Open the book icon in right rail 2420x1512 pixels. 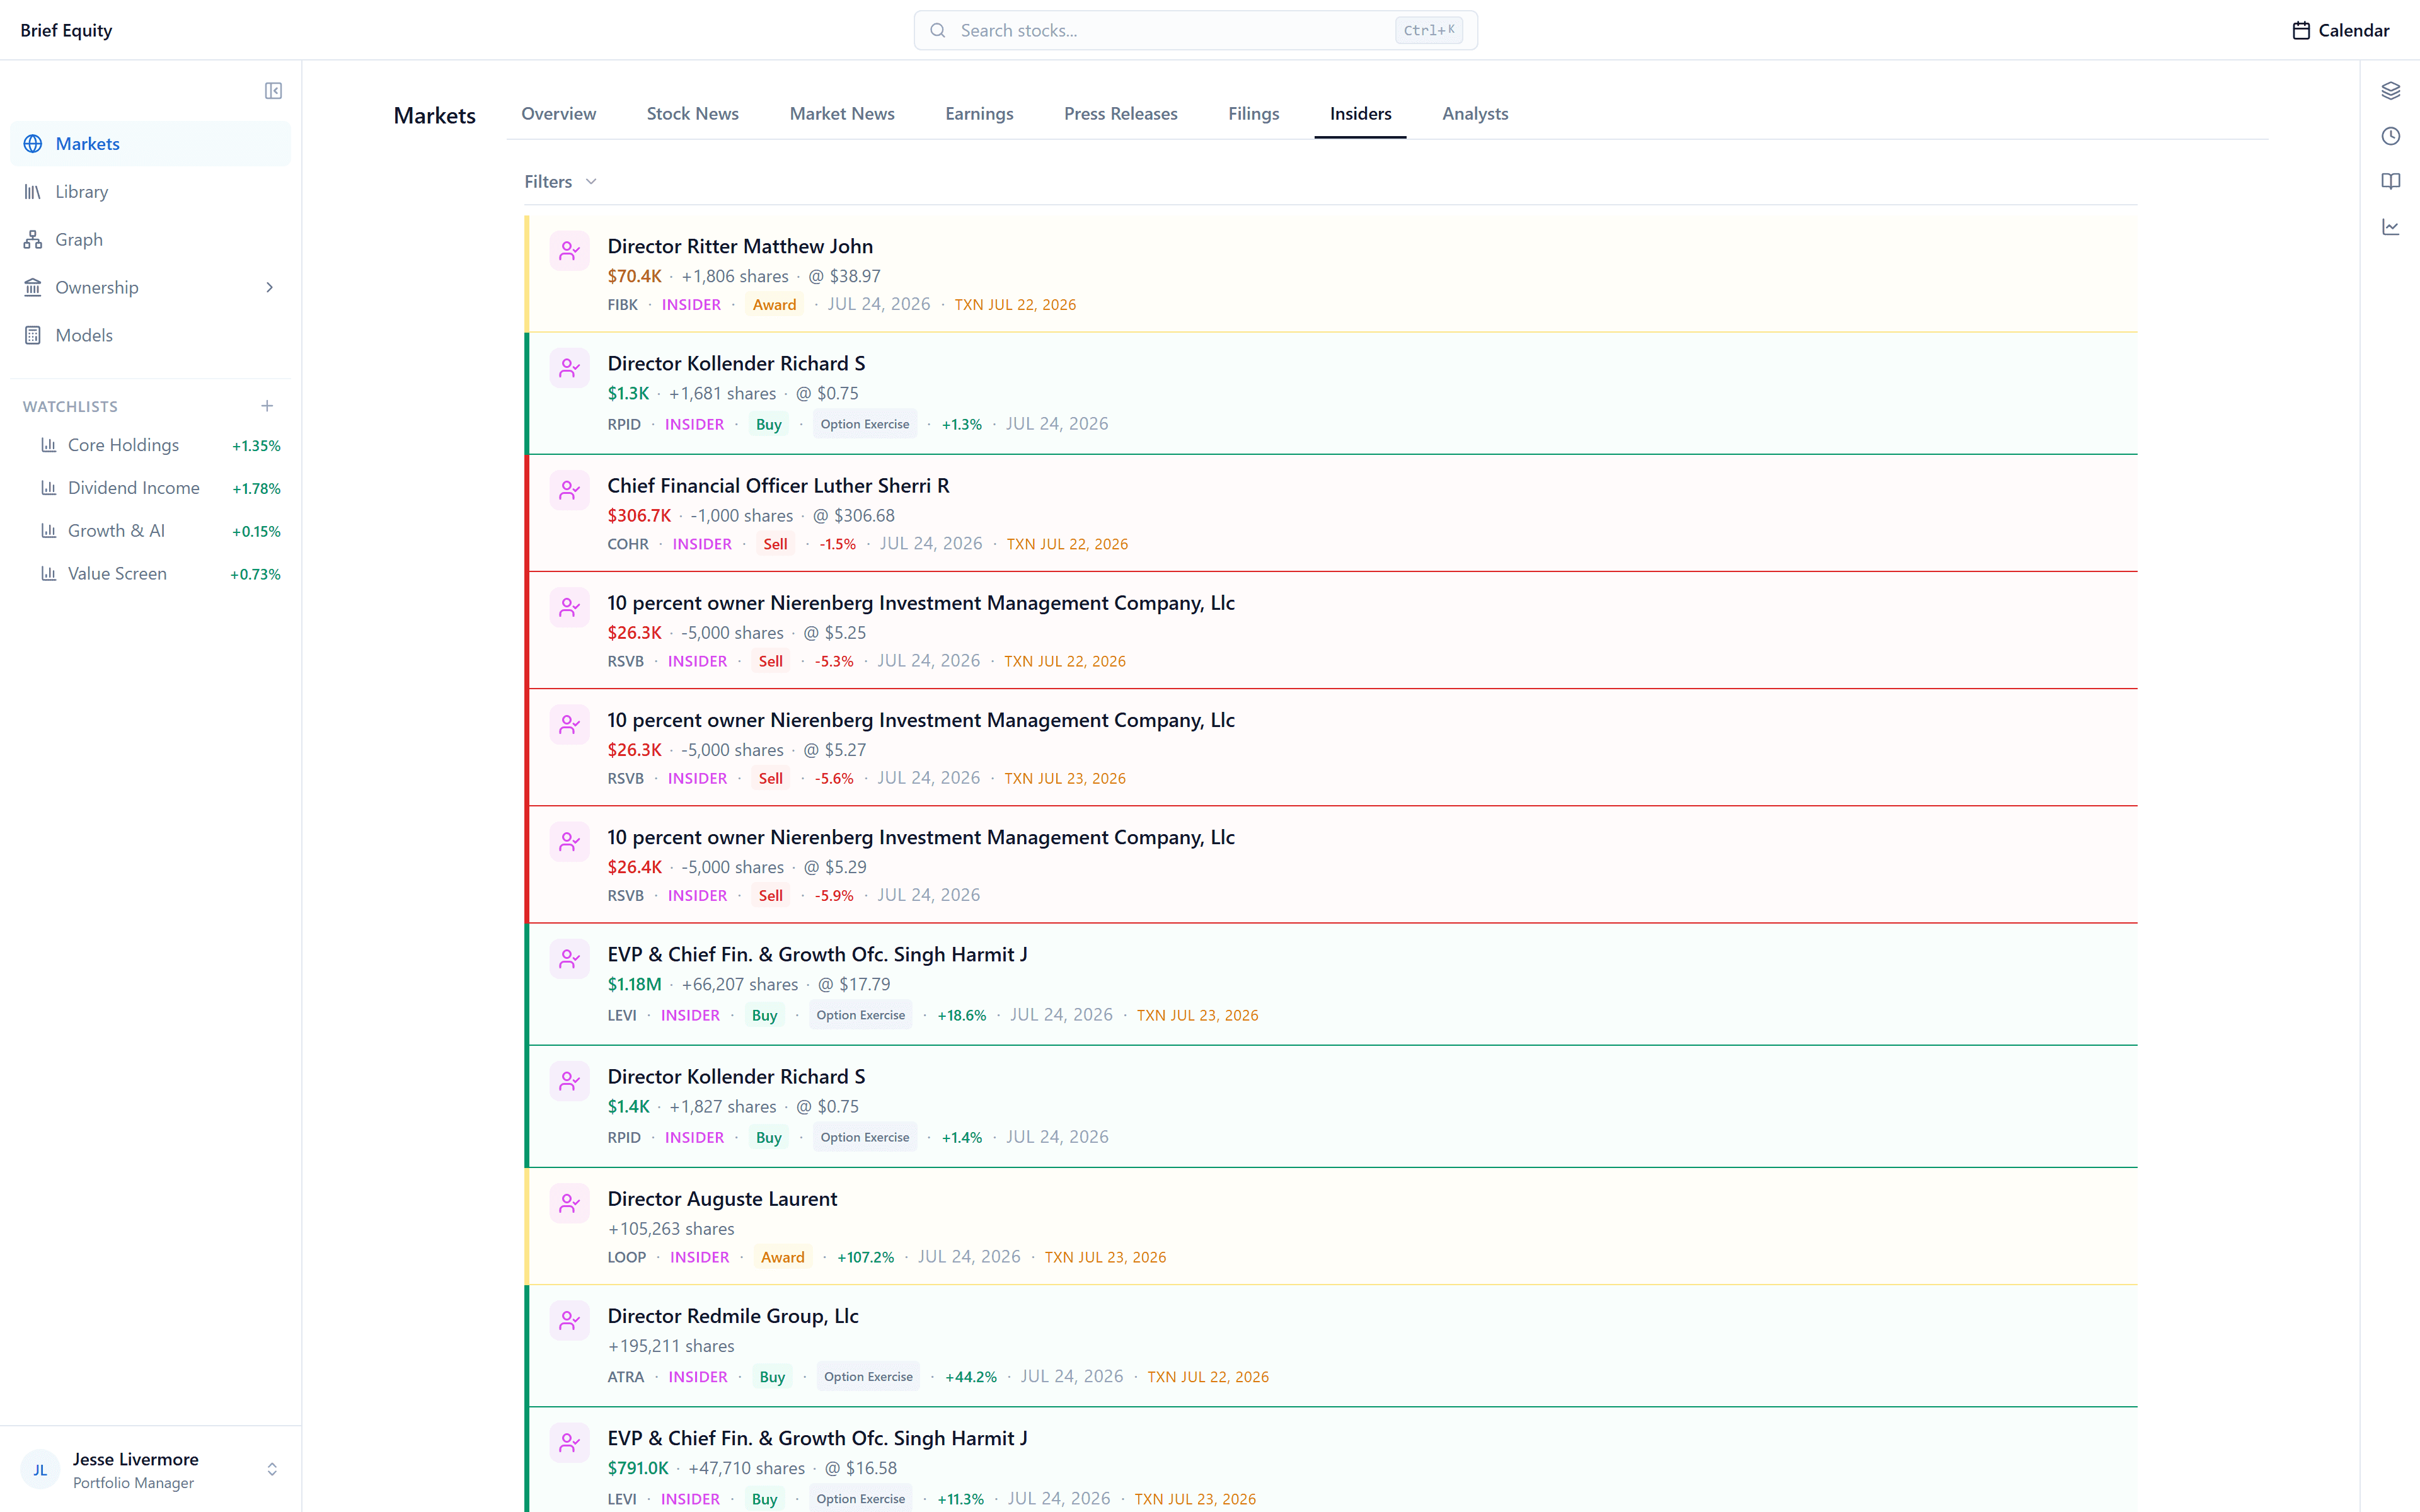pos(2390,181)
